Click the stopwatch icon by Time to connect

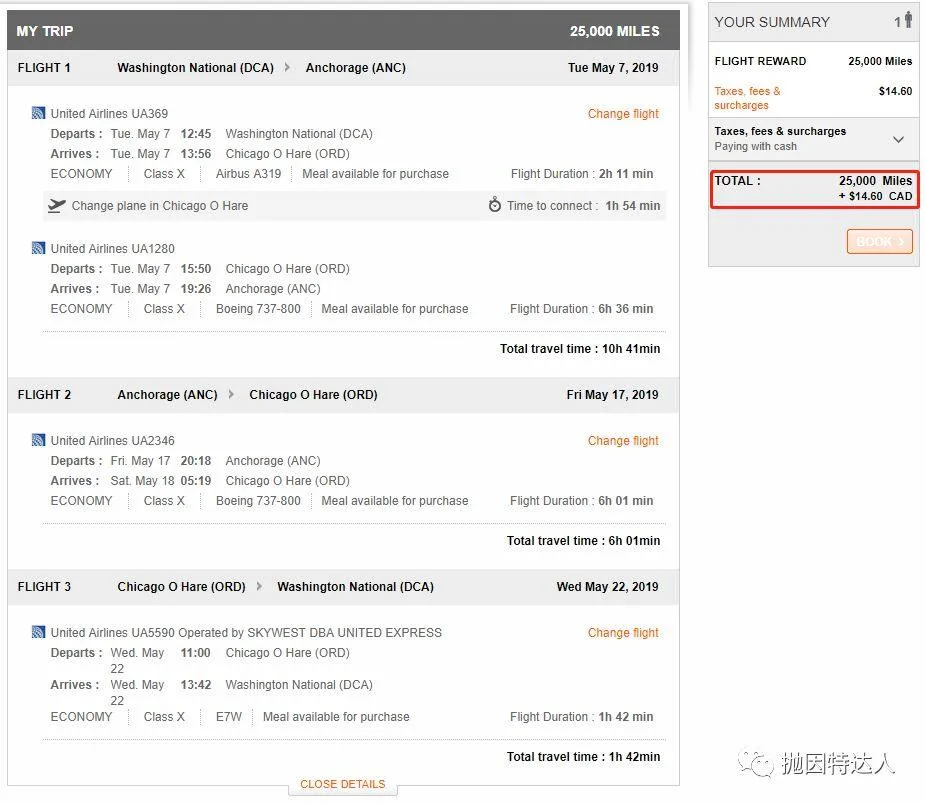(494, 205)
